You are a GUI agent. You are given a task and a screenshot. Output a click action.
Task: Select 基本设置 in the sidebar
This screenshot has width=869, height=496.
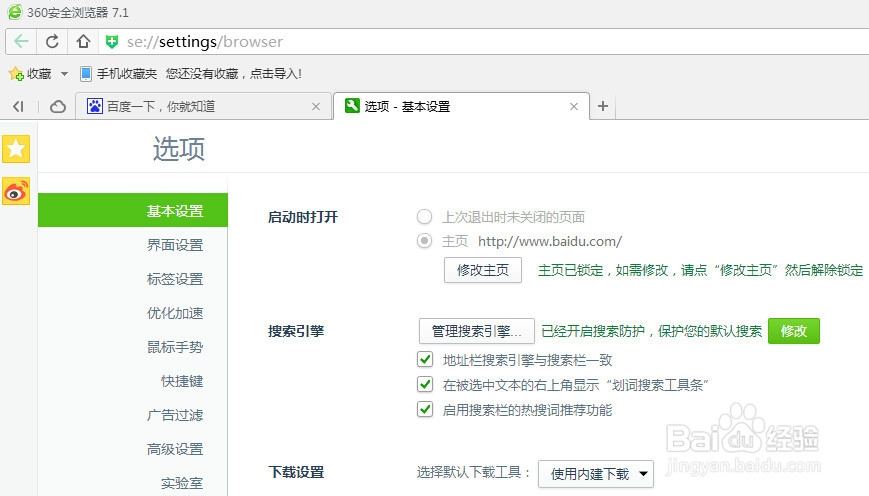pyautogui.click(x=133, y=210)
